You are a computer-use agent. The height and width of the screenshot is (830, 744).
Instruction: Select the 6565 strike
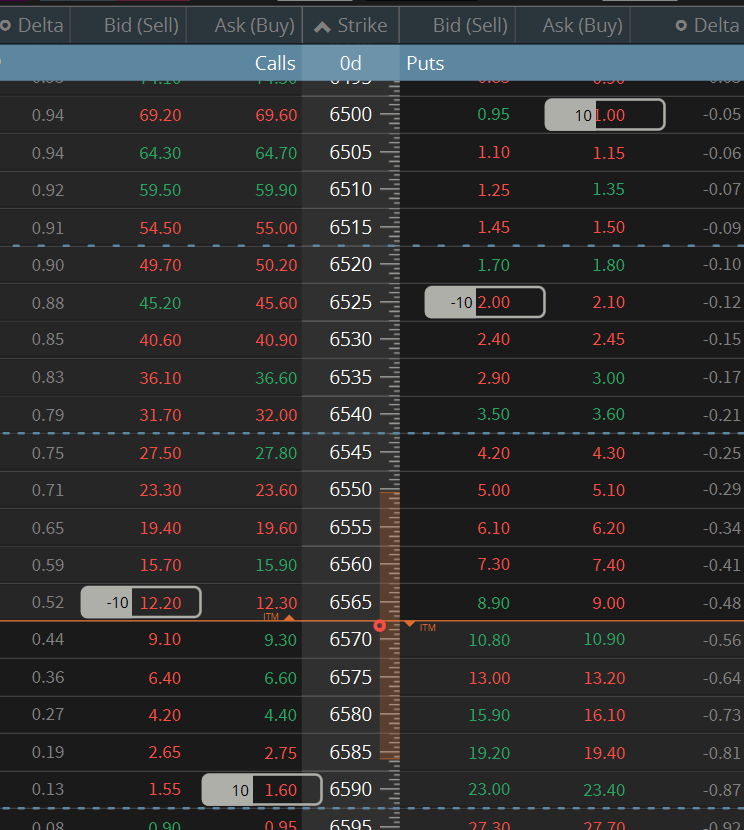click(x=350, y=602)
